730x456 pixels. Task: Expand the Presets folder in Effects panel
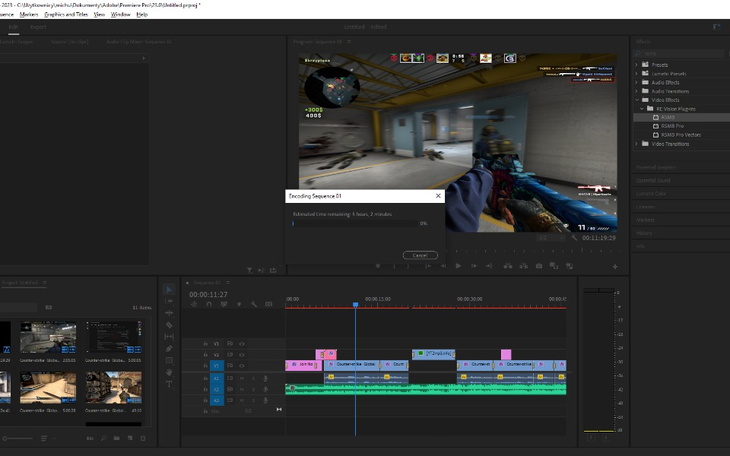pos(637,65)
